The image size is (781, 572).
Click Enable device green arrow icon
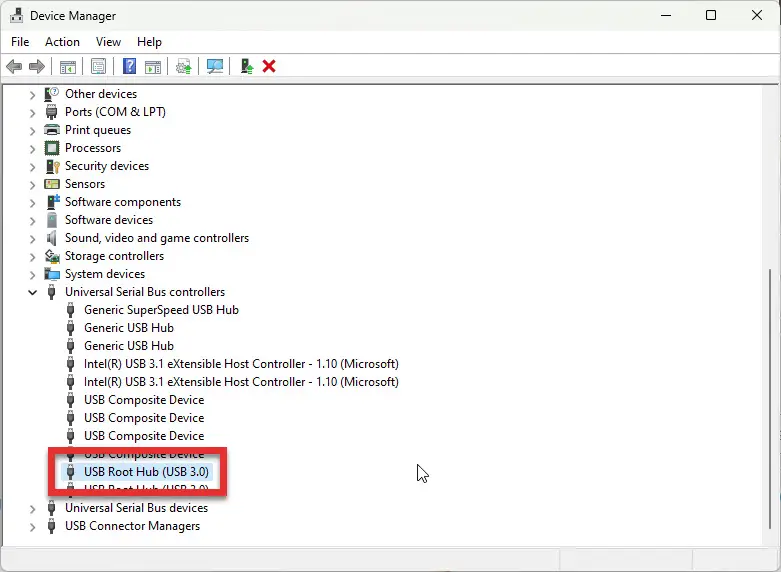247,66
